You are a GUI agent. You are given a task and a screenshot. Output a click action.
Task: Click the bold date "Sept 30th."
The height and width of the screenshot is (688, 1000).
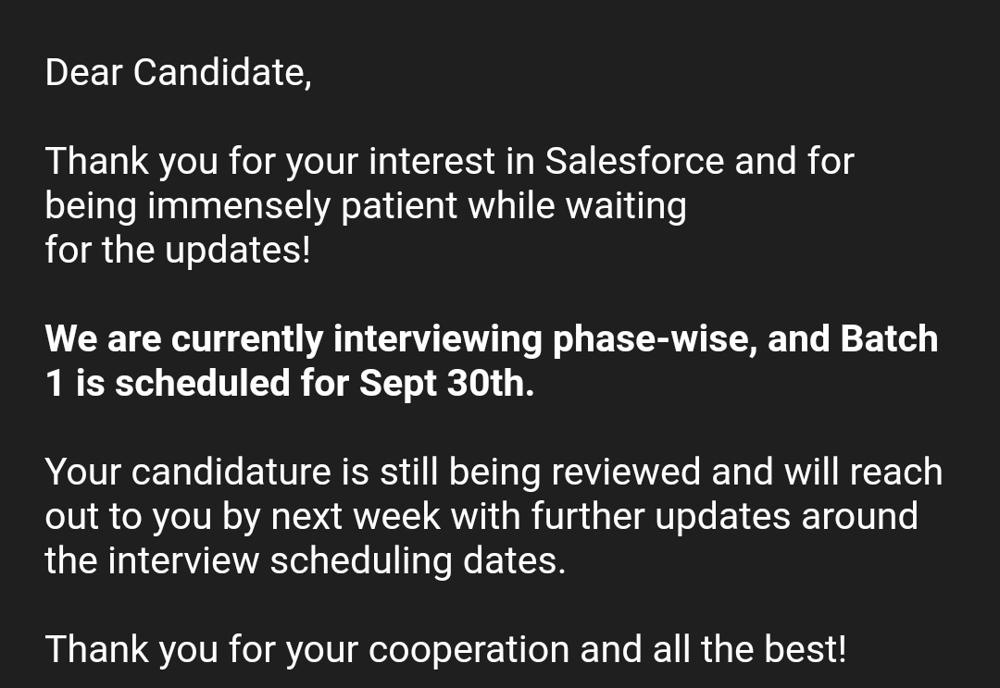tap(446, 383)
